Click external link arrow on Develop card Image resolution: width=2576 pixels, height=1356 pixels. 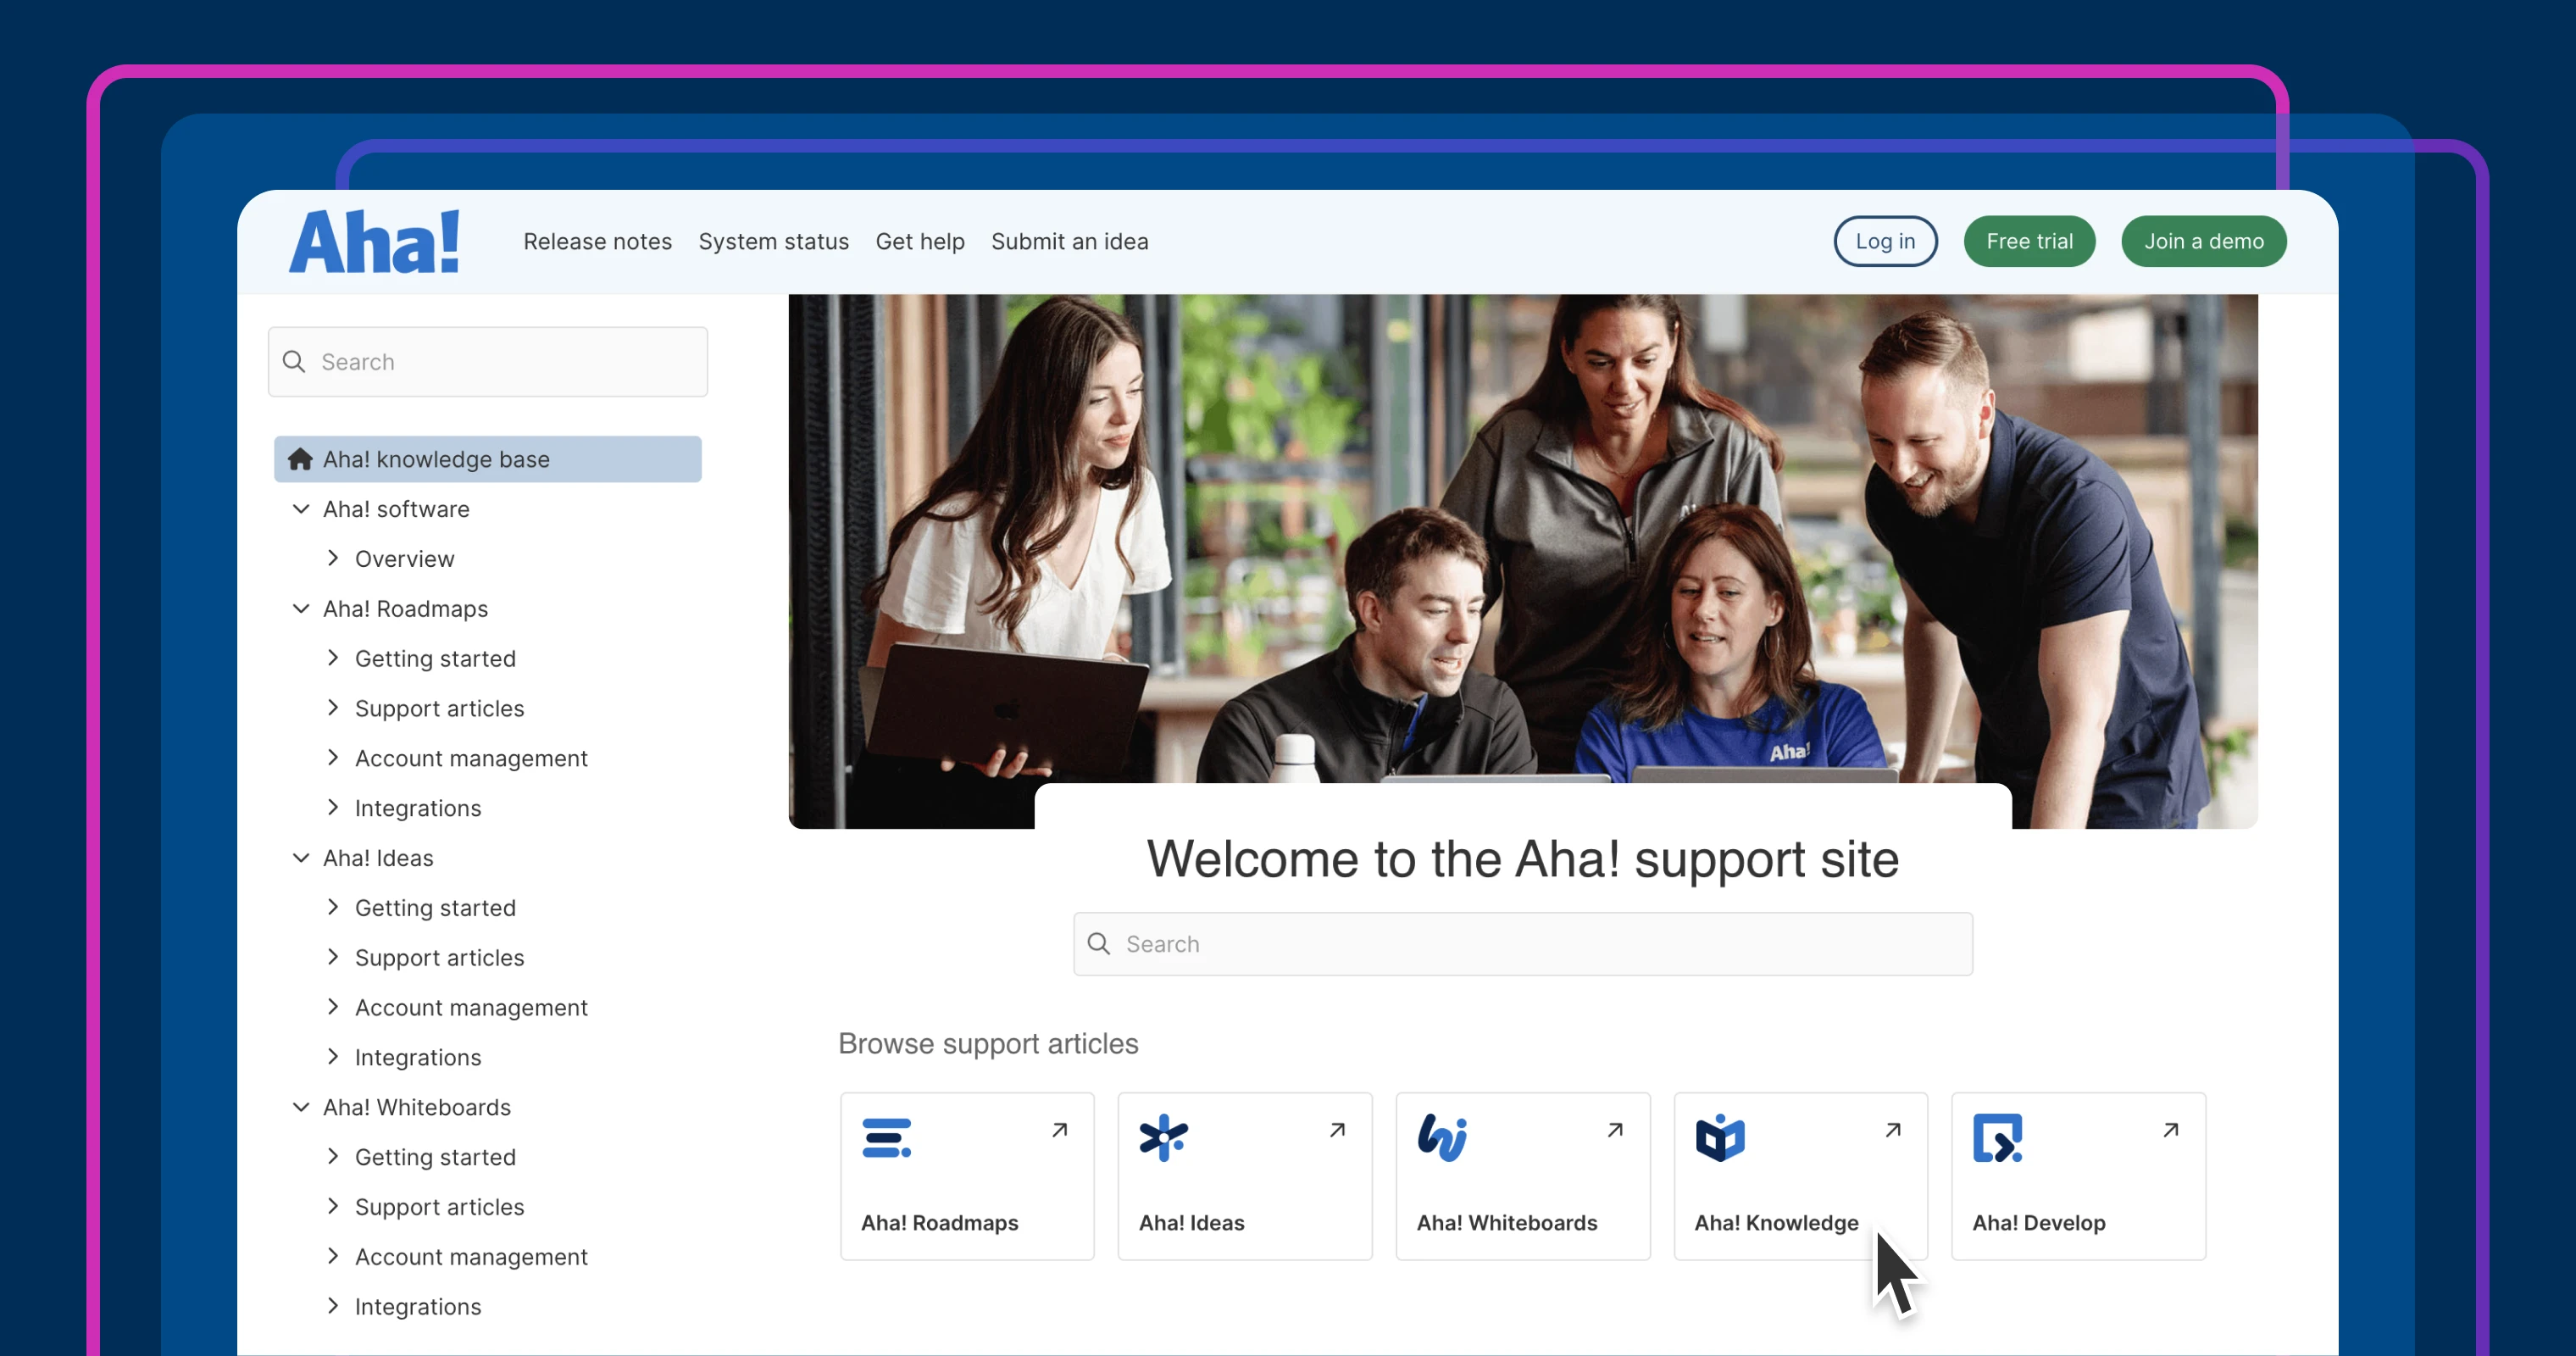point(2170,1131)
